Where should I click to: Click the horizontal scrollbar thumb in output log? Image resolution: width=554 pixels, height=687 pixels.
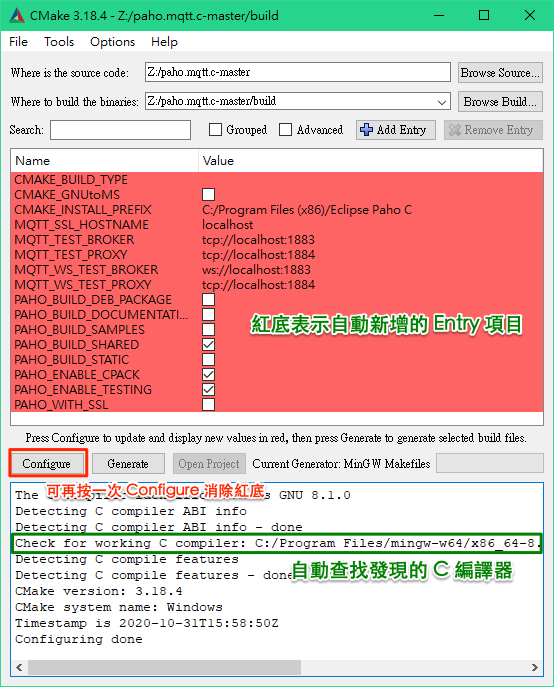coord(164,667)
